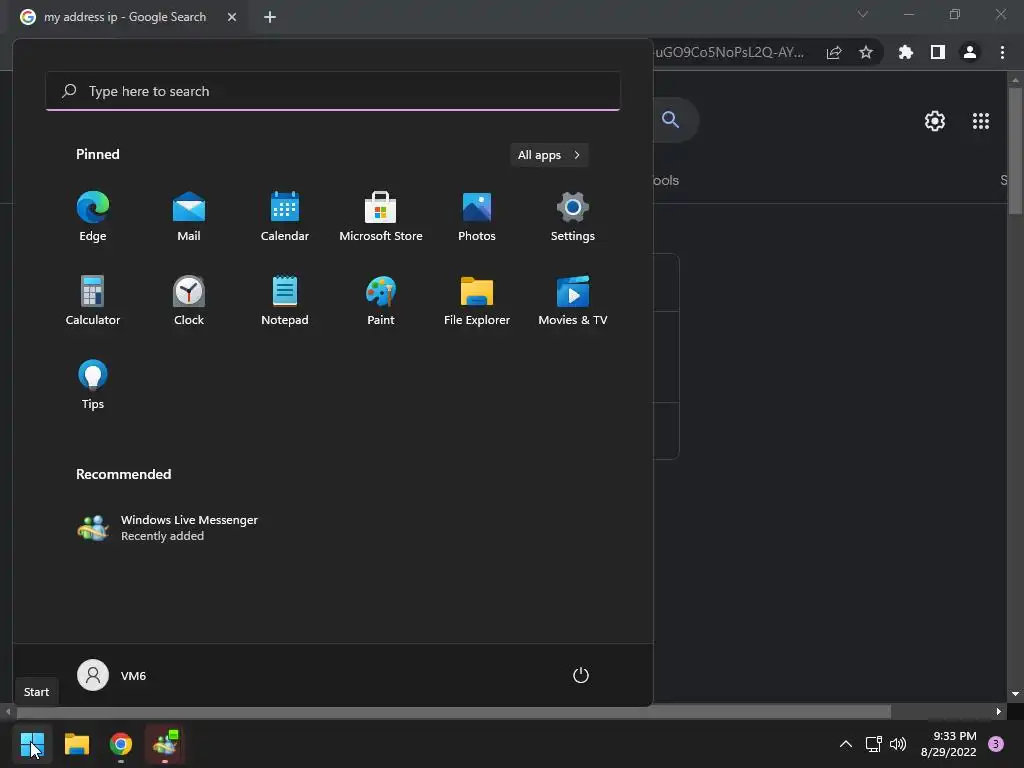1024x768 pixels.
Task: Open Microsoft Store
Action: pyautogui.click(x=381, y=217)
